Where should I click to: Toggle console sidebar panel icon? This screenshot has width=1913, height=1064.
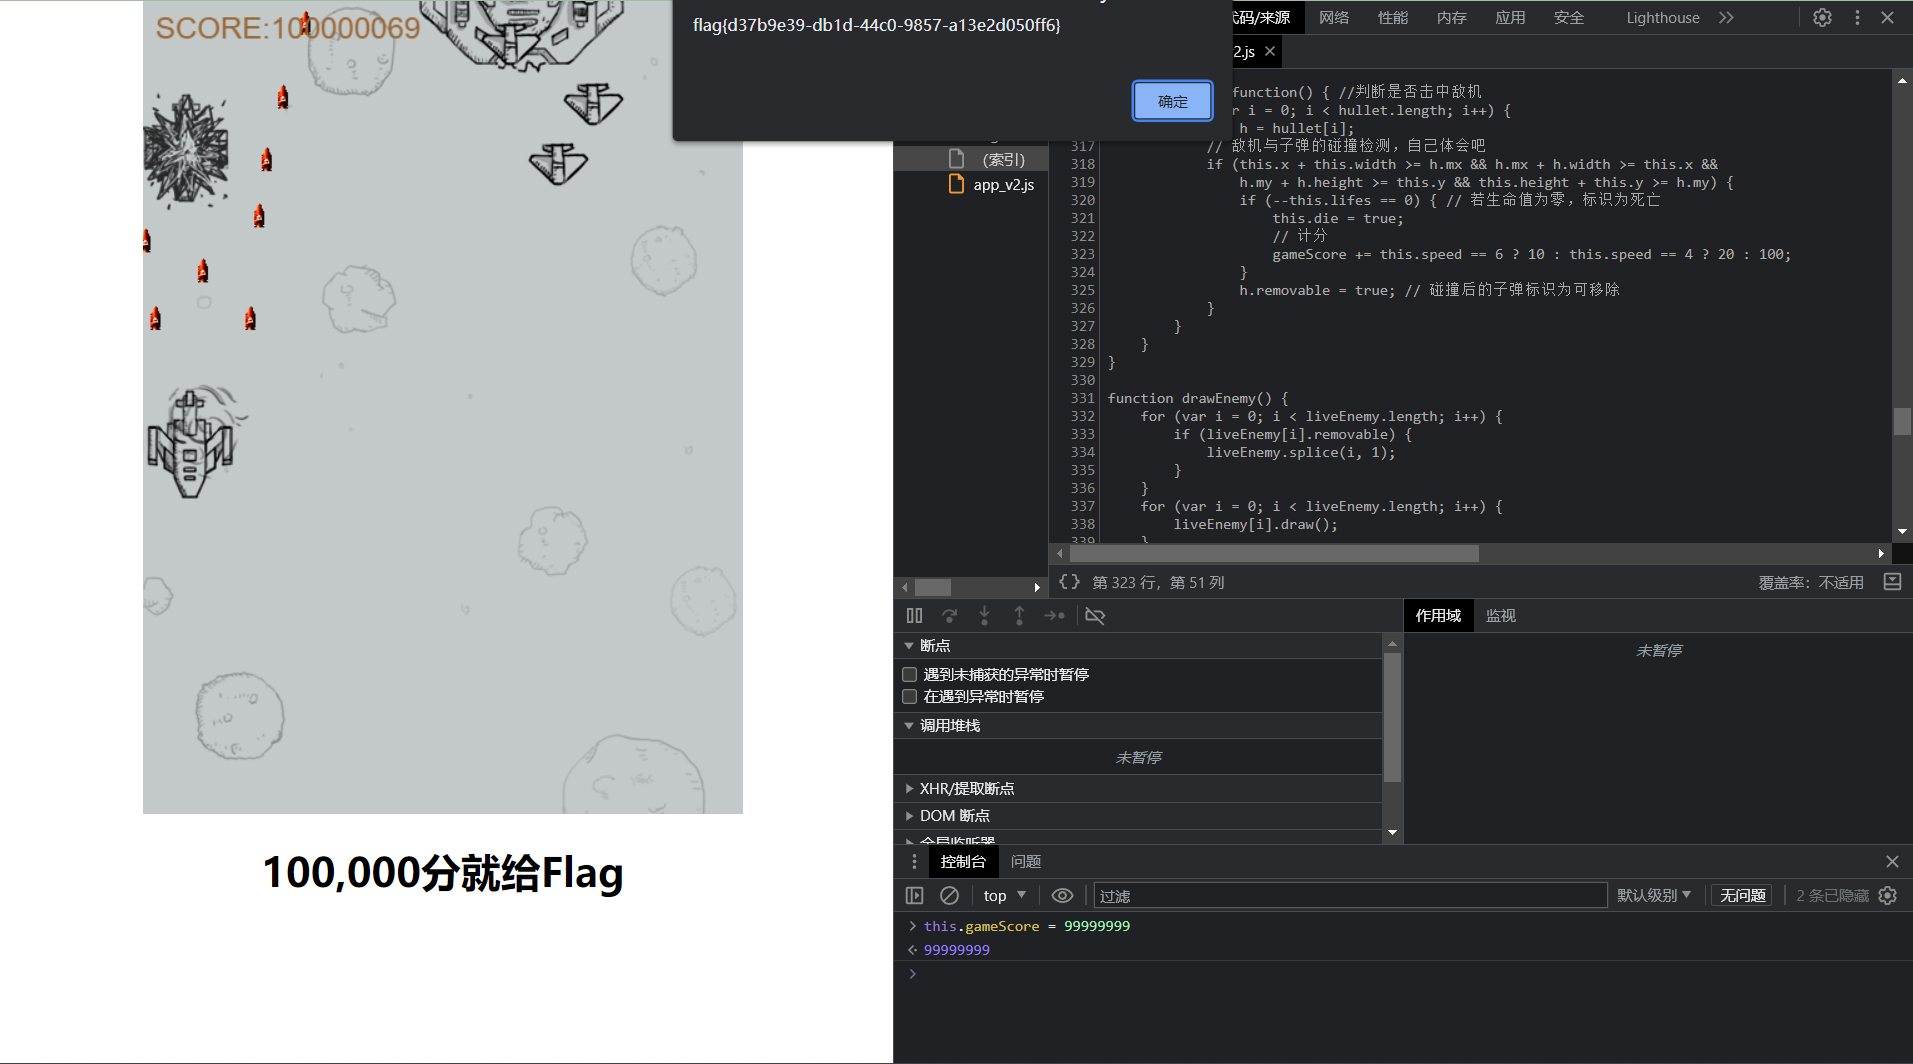[x=914, y=896]
